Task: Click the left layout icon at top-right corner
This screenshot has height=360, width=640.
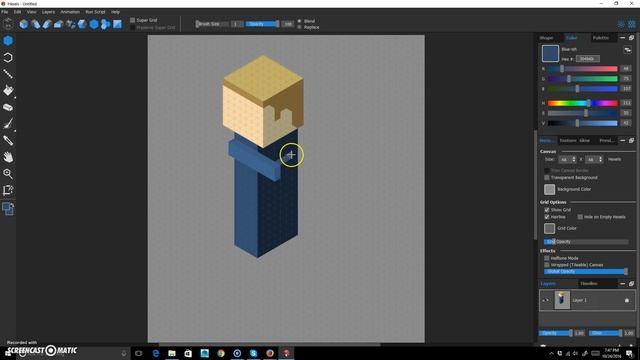Action: click(621, 24)
